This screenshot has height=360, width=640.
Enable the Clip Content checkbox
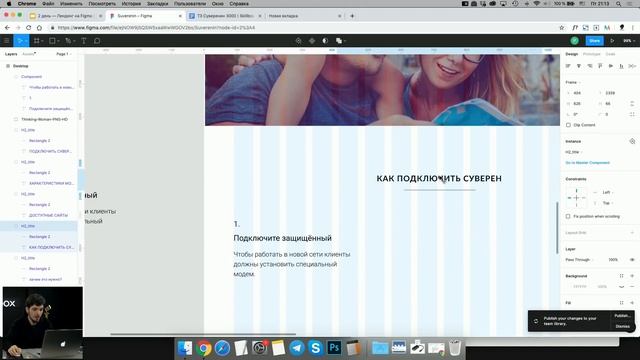click(x=568, y=125)
